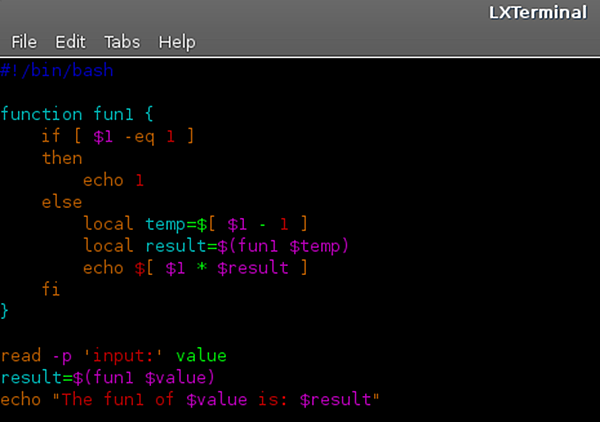
Task: Place cursor on "function fun1 {" line
Action: [x=78, y=114]
